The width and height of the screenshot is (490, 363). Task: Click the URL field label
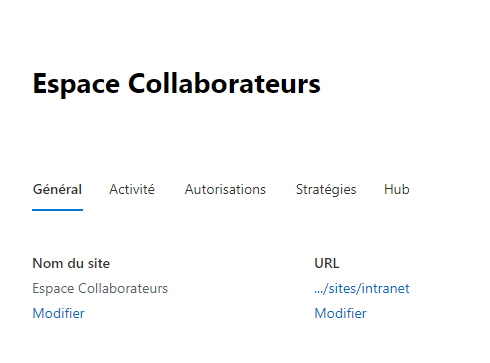pyautogui.click(x=327, y=263)
